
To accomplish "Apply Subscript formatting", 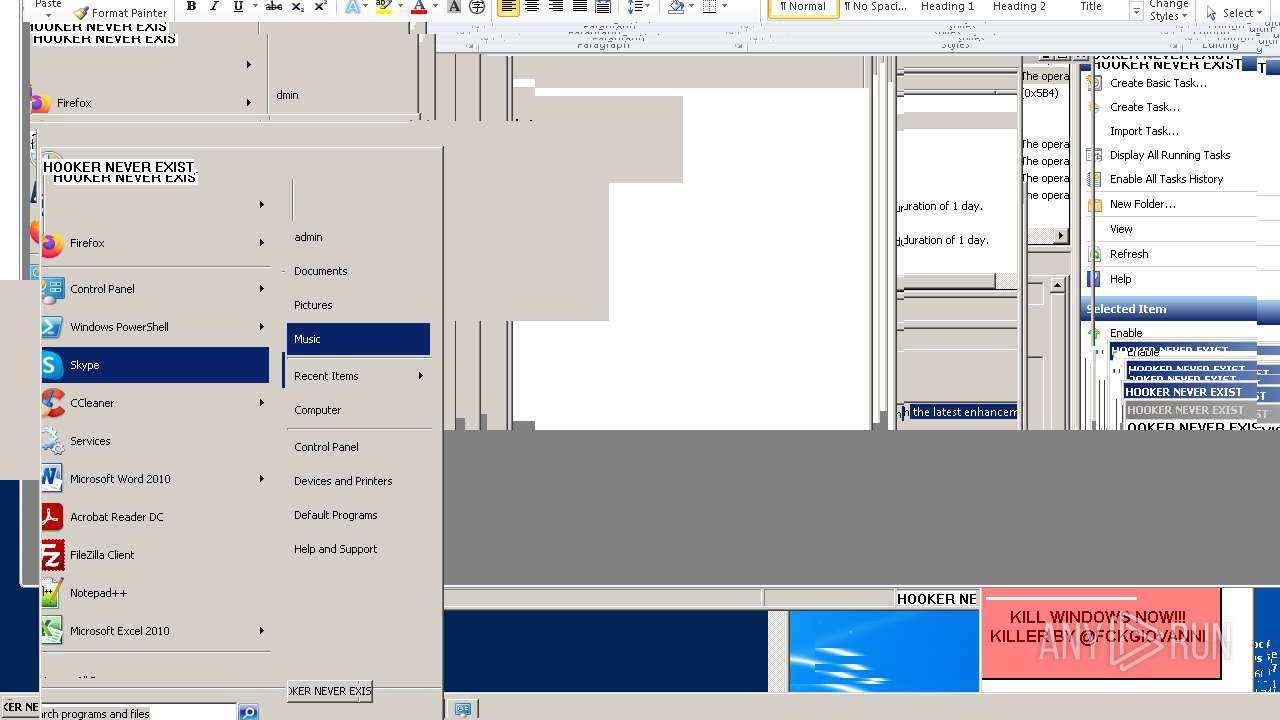I will tap(298, 6).
